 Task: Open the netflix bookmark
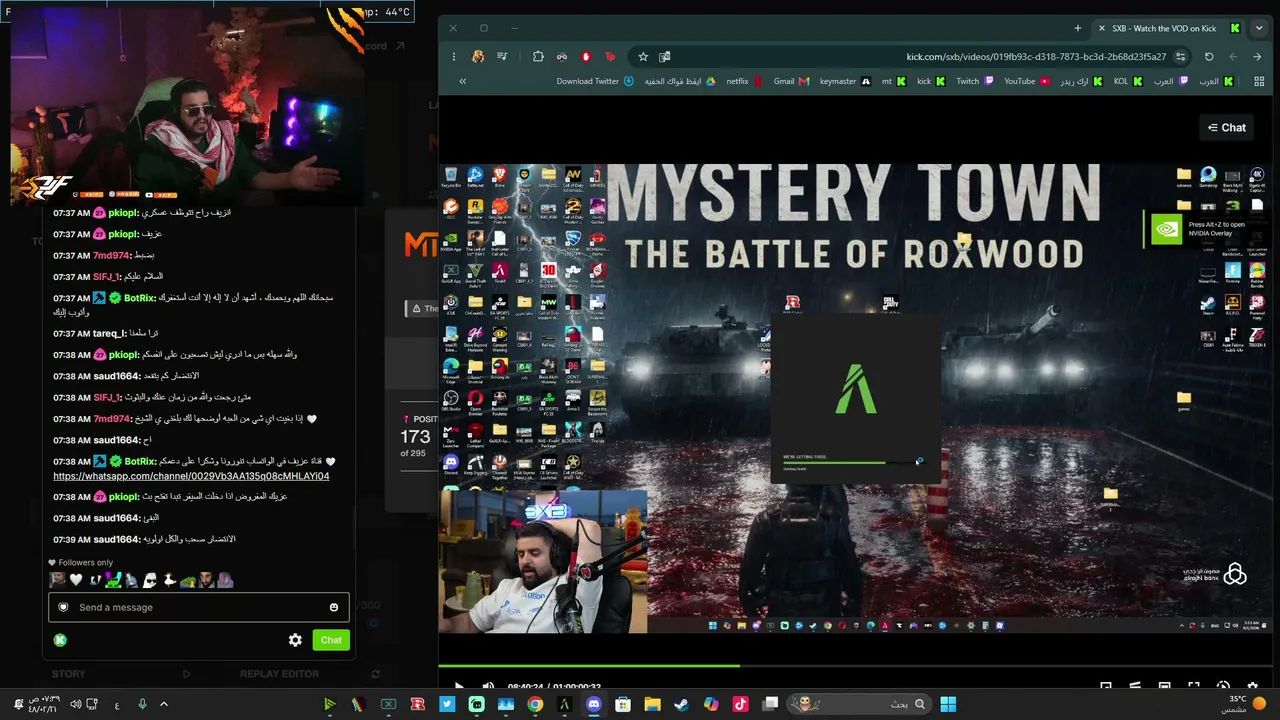744,81
